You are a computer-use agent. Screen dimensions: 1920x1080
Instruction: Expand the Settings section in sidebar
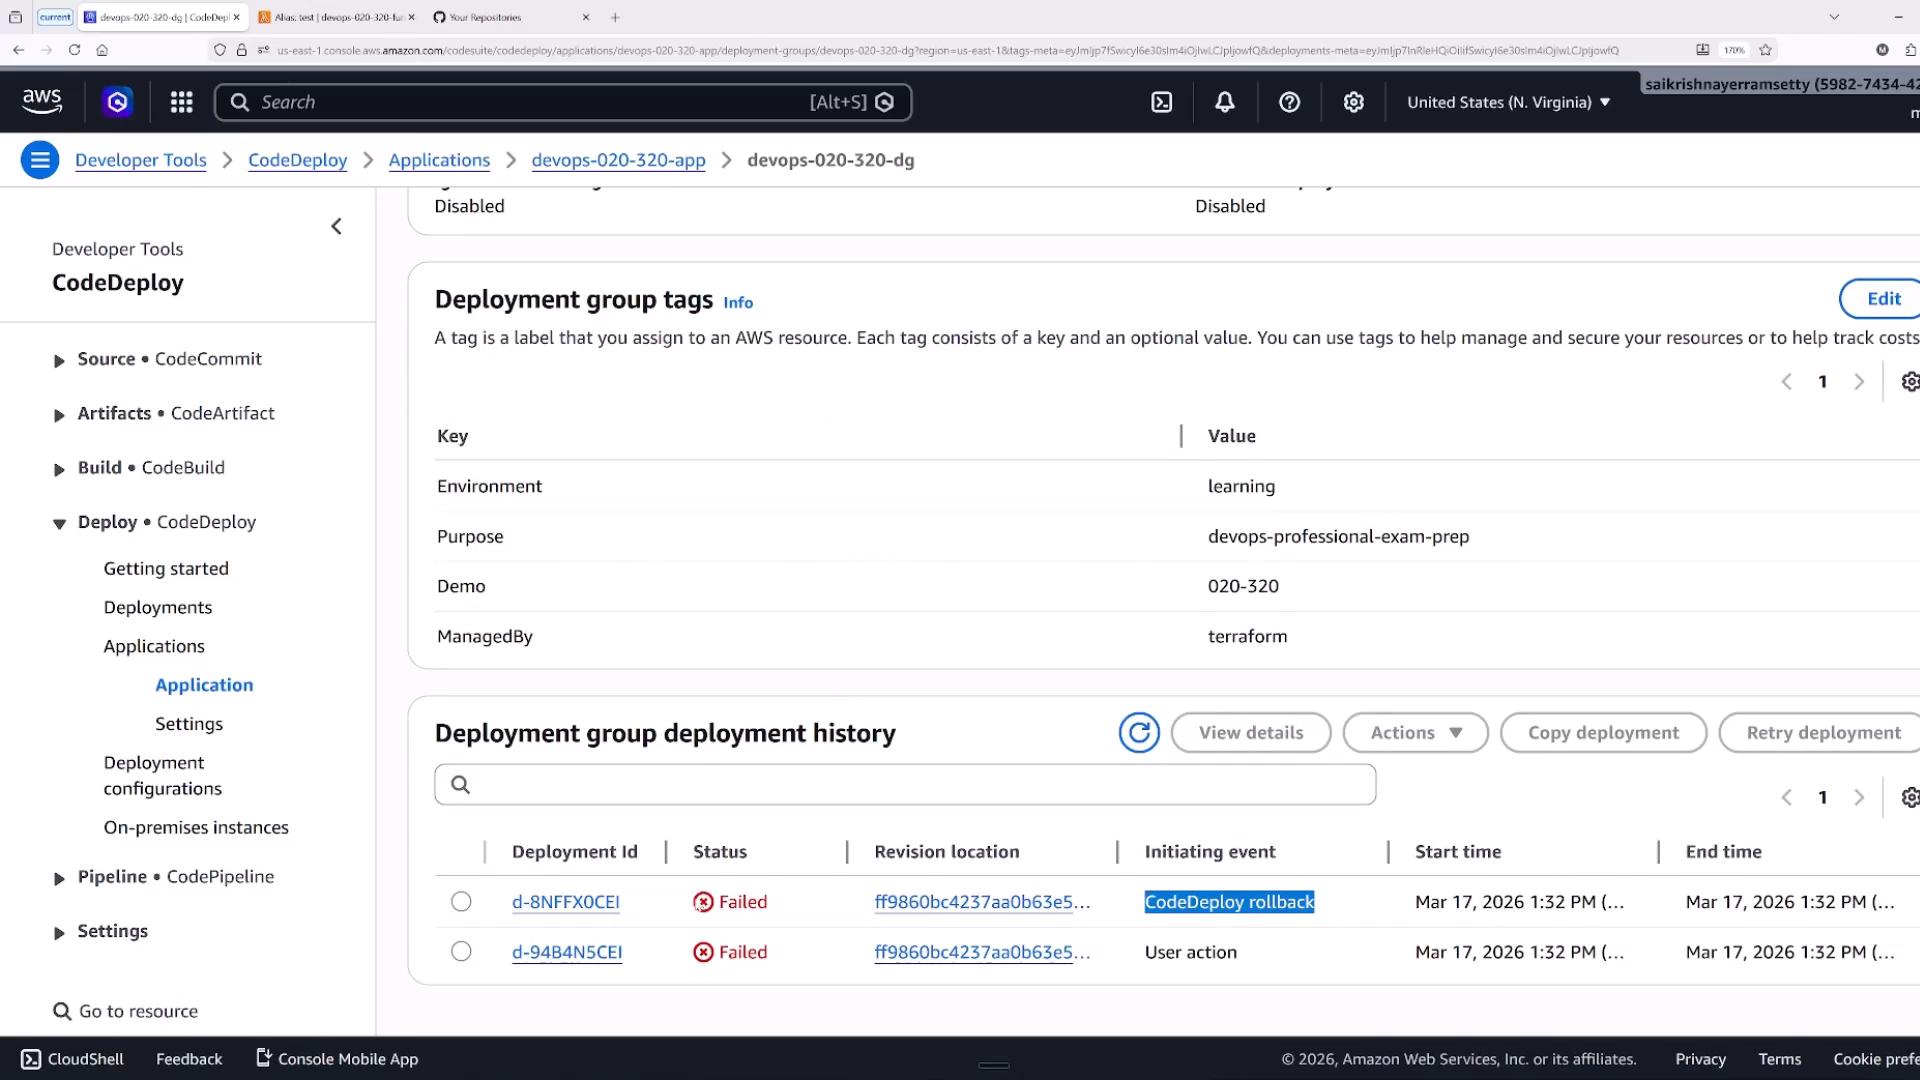coord(59,933)
